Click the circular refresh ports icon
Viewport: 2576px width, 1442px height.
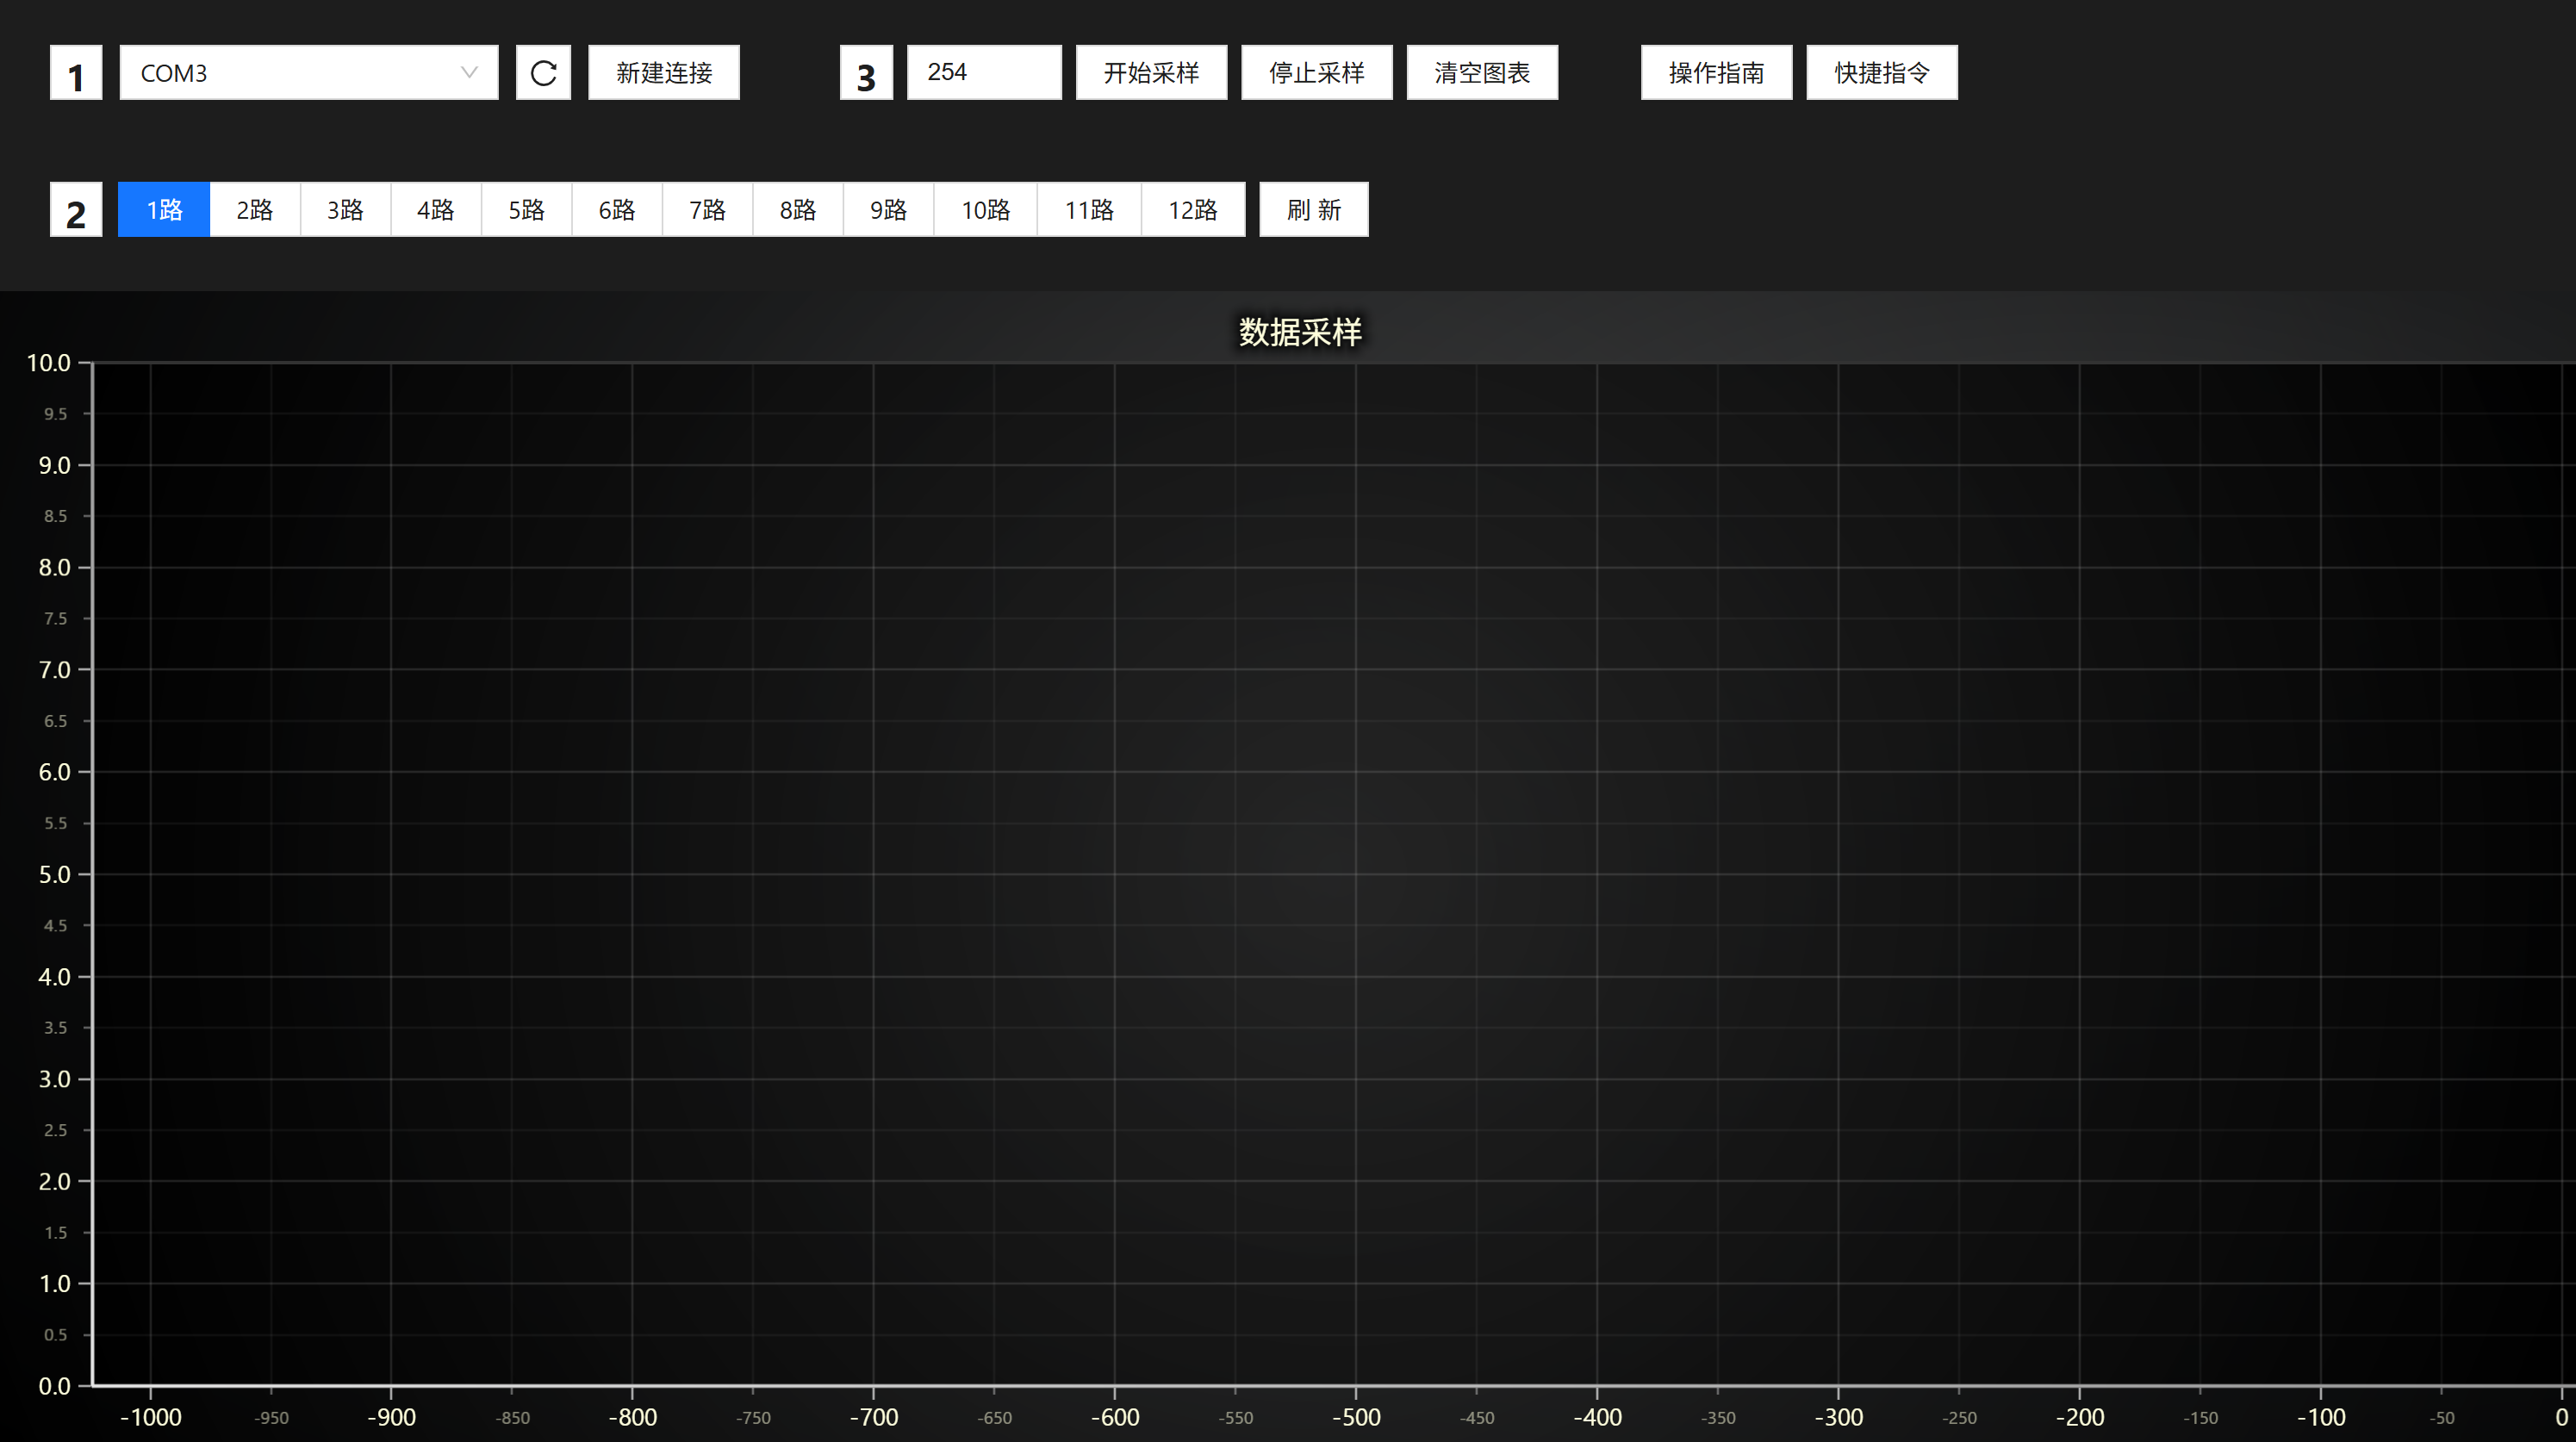point(543,72)
